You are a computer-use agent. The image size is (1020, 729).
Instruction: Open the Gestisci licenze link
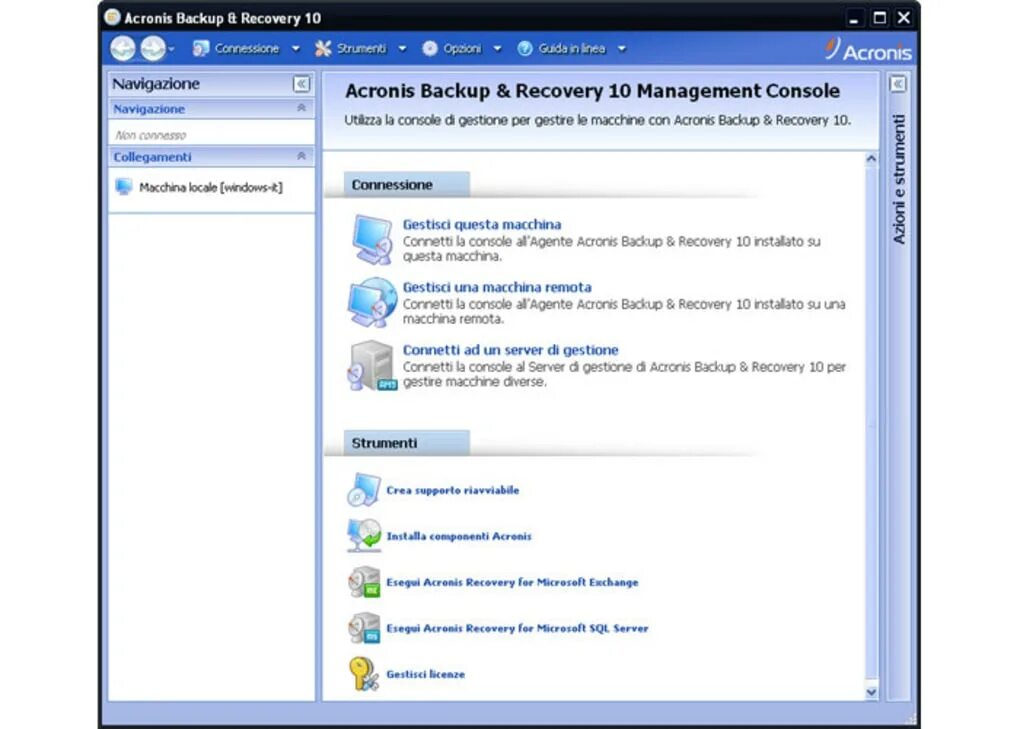425,674
